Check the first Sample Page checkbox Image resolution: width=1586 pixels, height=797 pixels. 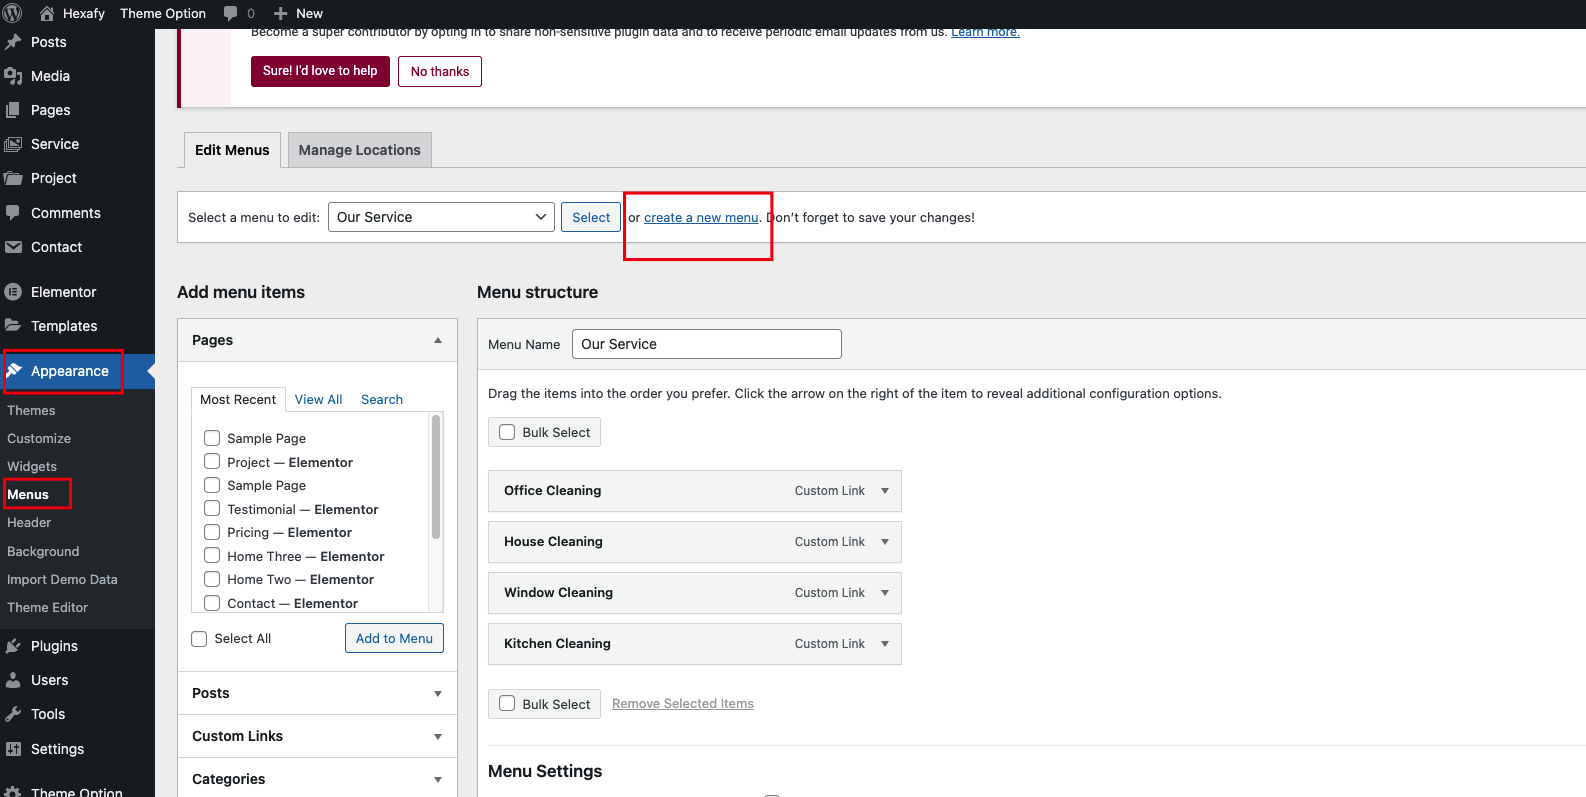pyautogui.click(x=212, y=438)
